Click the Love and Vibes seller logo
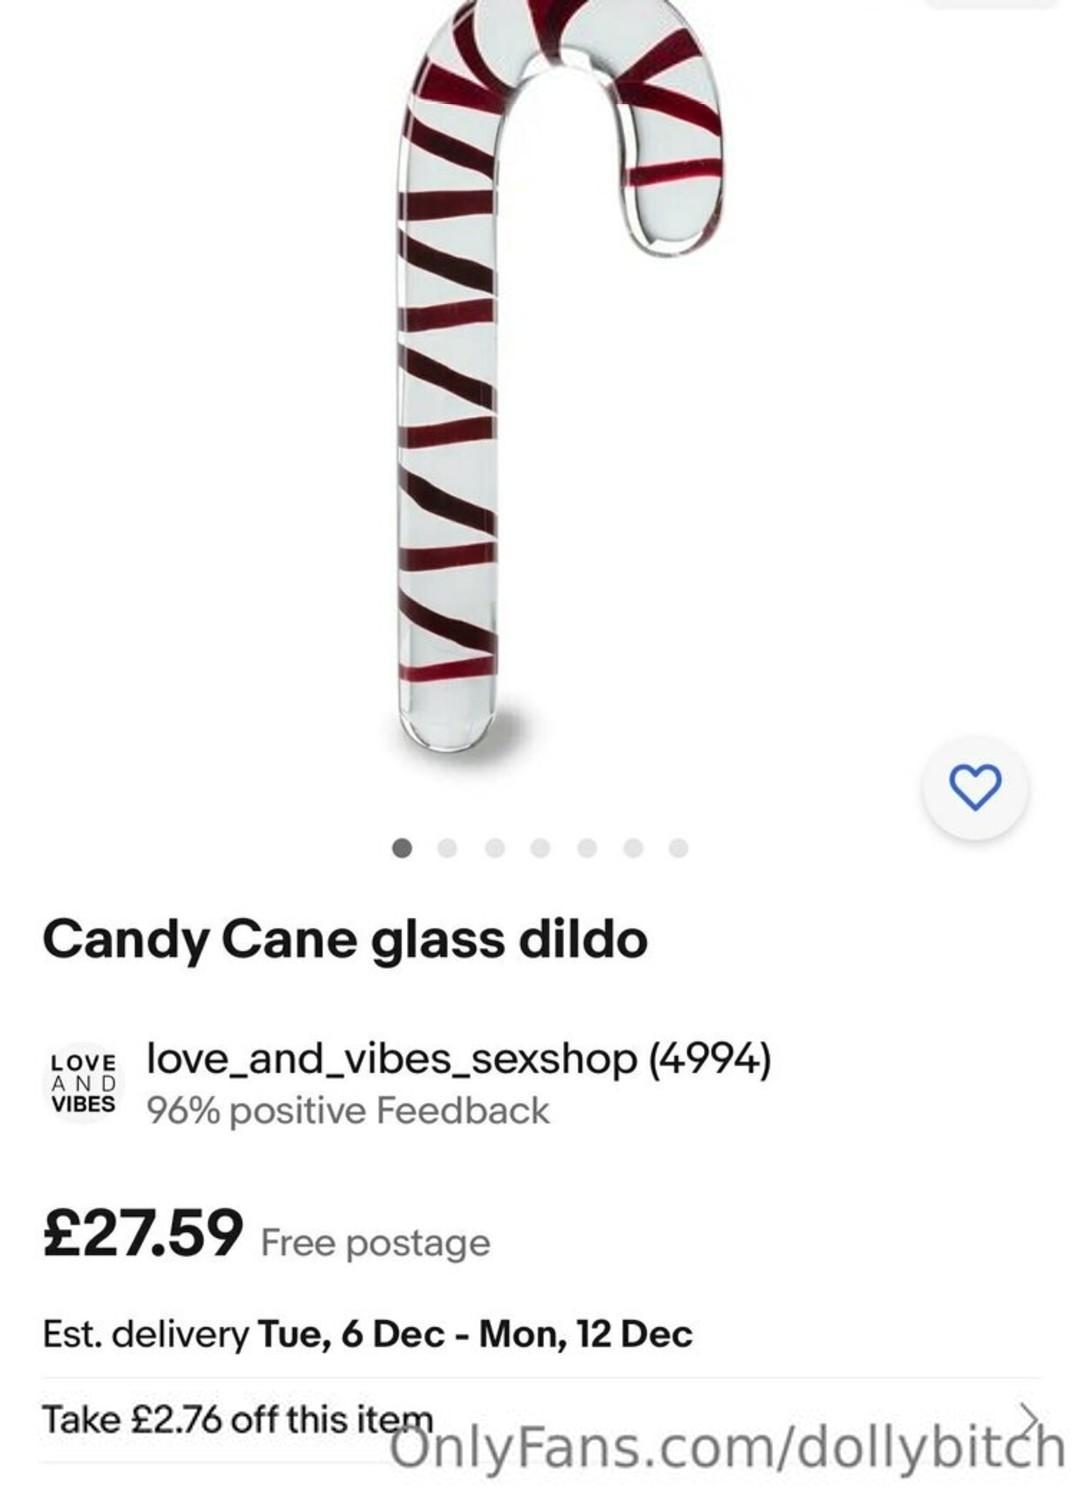The width and height of the screenshot is (1080, 1492). click(83, 1083)
